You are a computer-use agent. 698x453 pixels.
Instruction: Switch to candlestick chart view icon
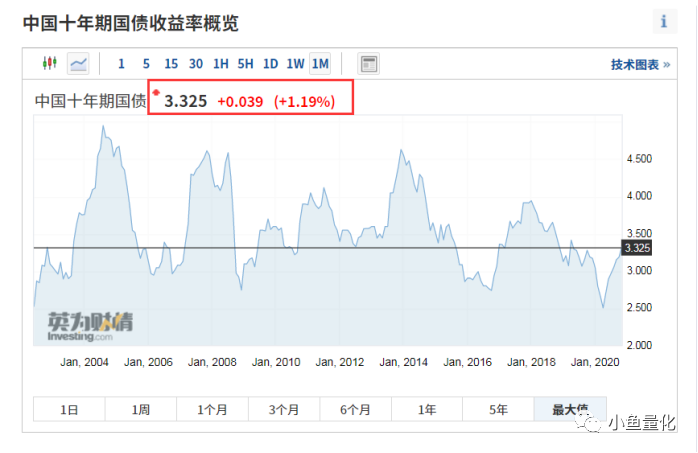point(50,63)
